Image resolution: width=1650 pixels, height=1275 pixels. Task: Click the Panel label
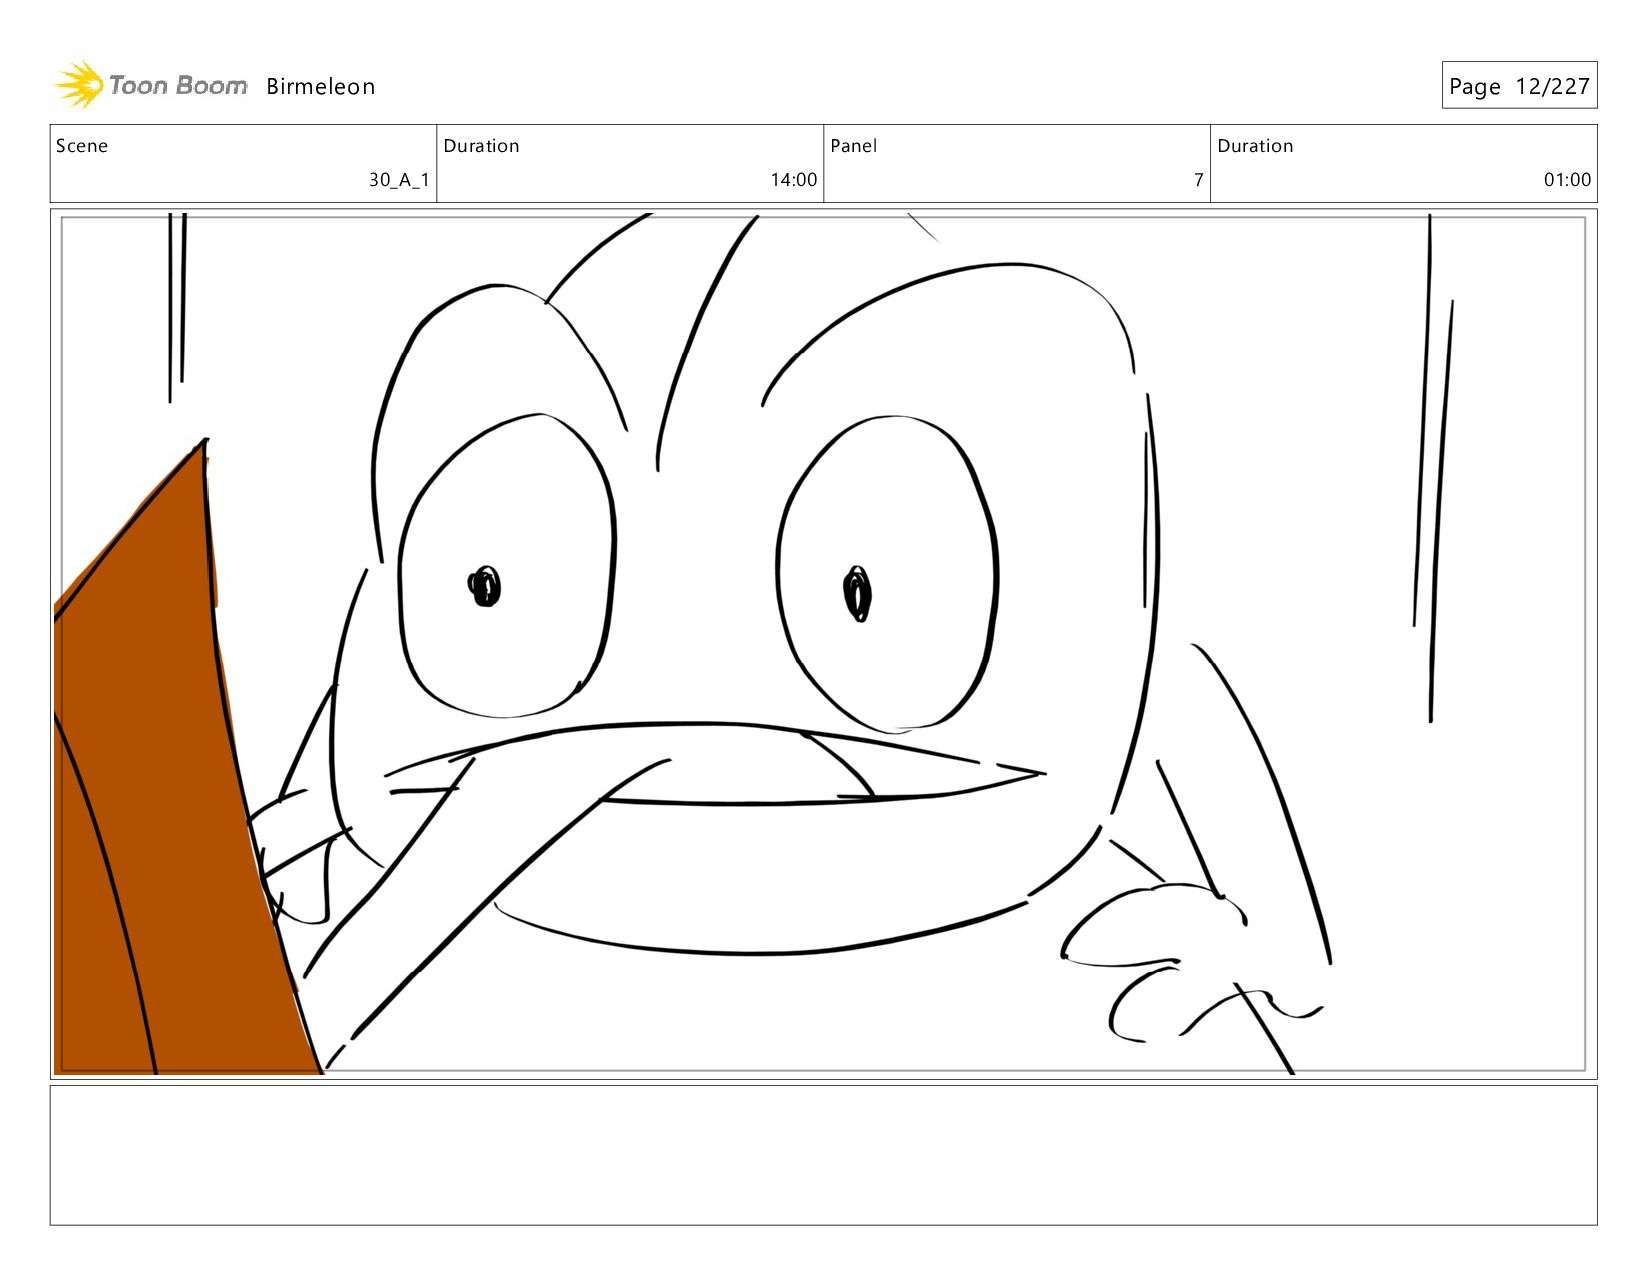point(853,146)
